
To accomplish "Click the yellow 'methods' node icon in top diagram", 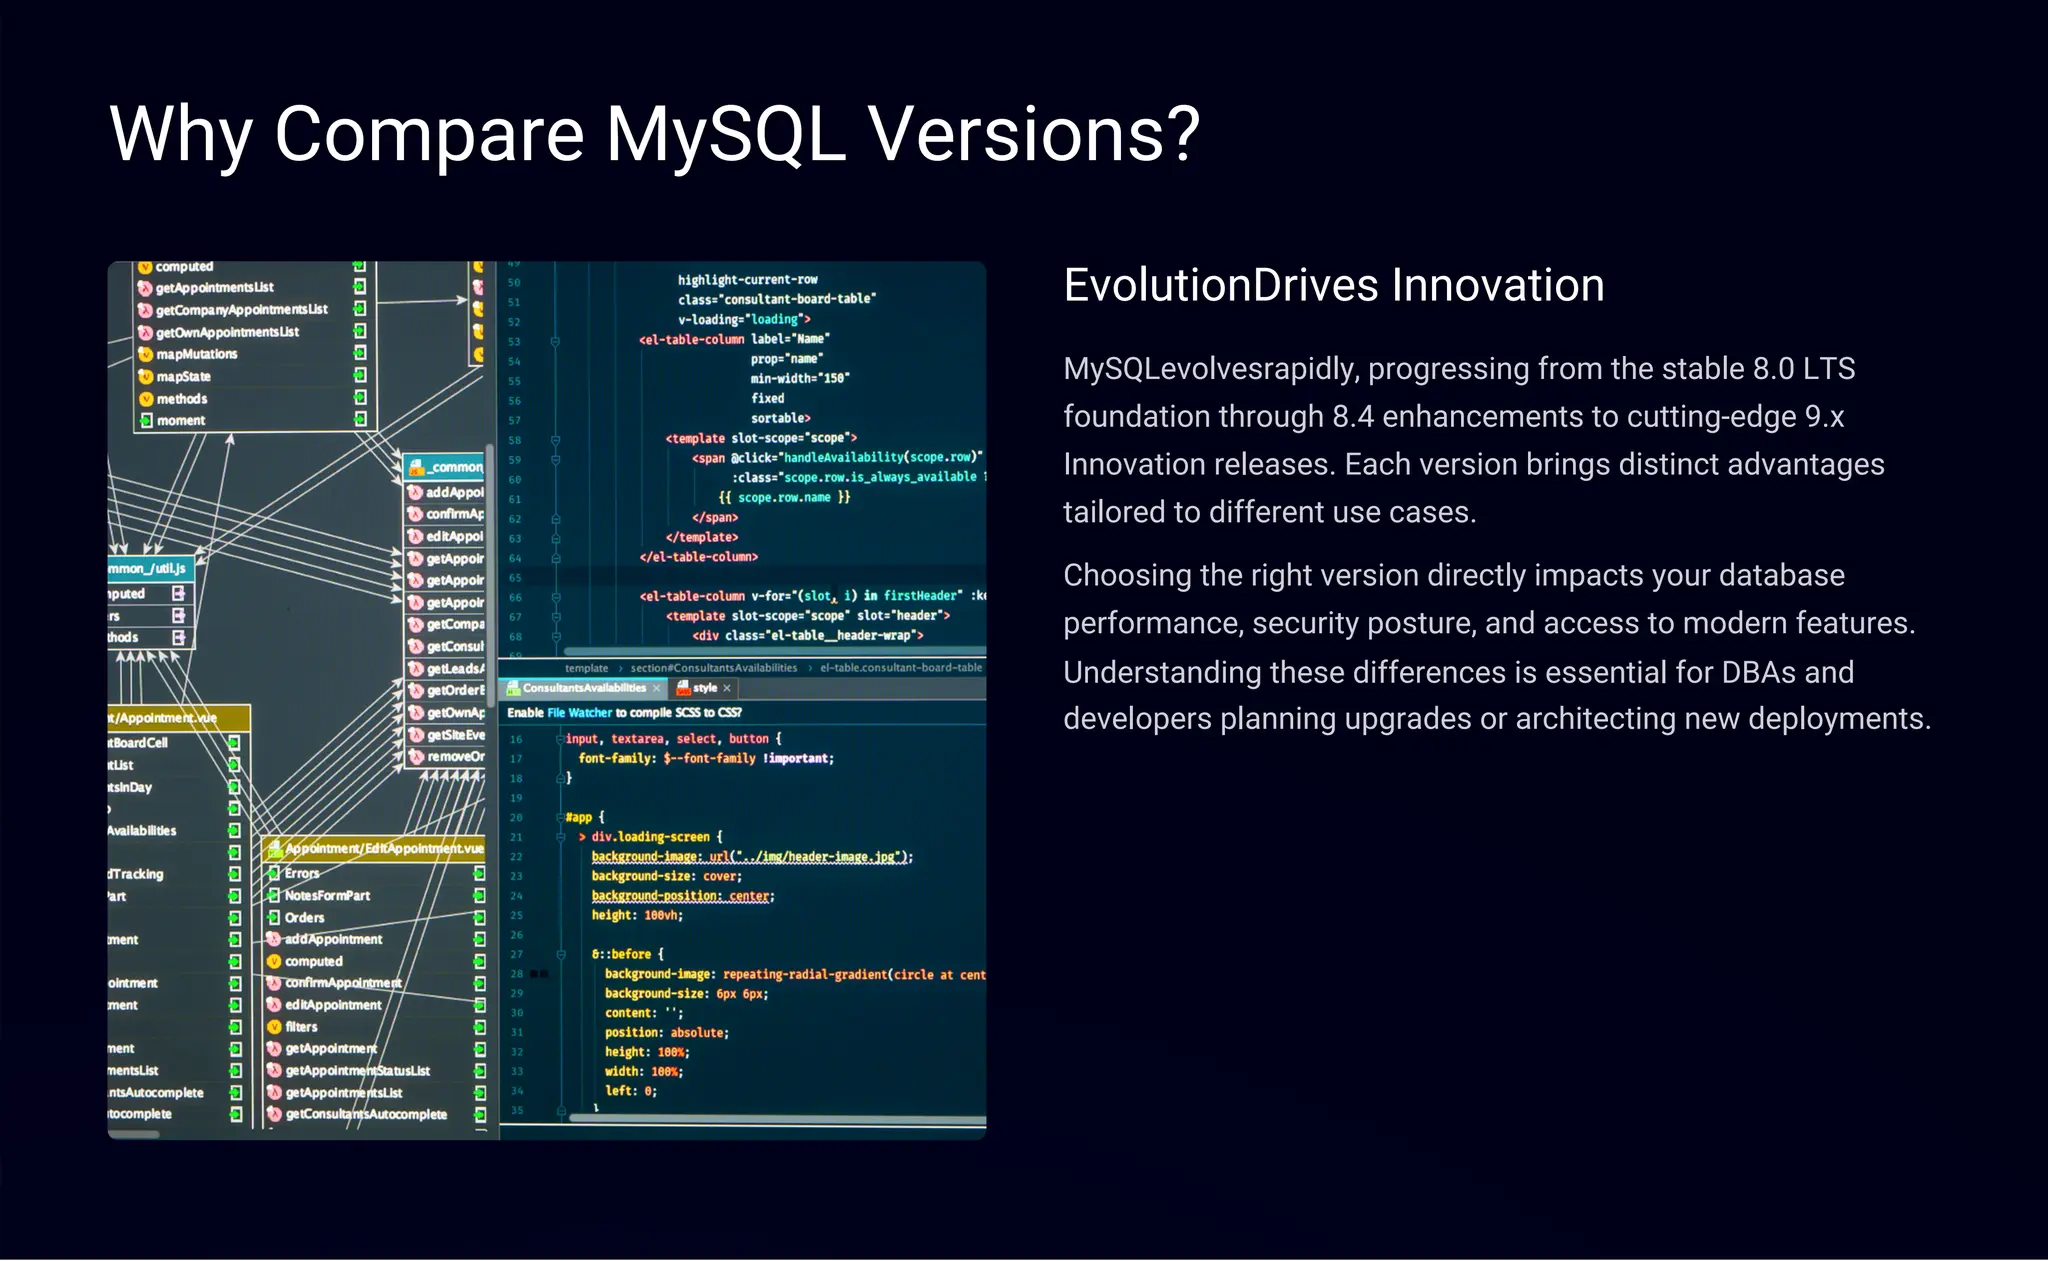I will click(x=146, y=398).
